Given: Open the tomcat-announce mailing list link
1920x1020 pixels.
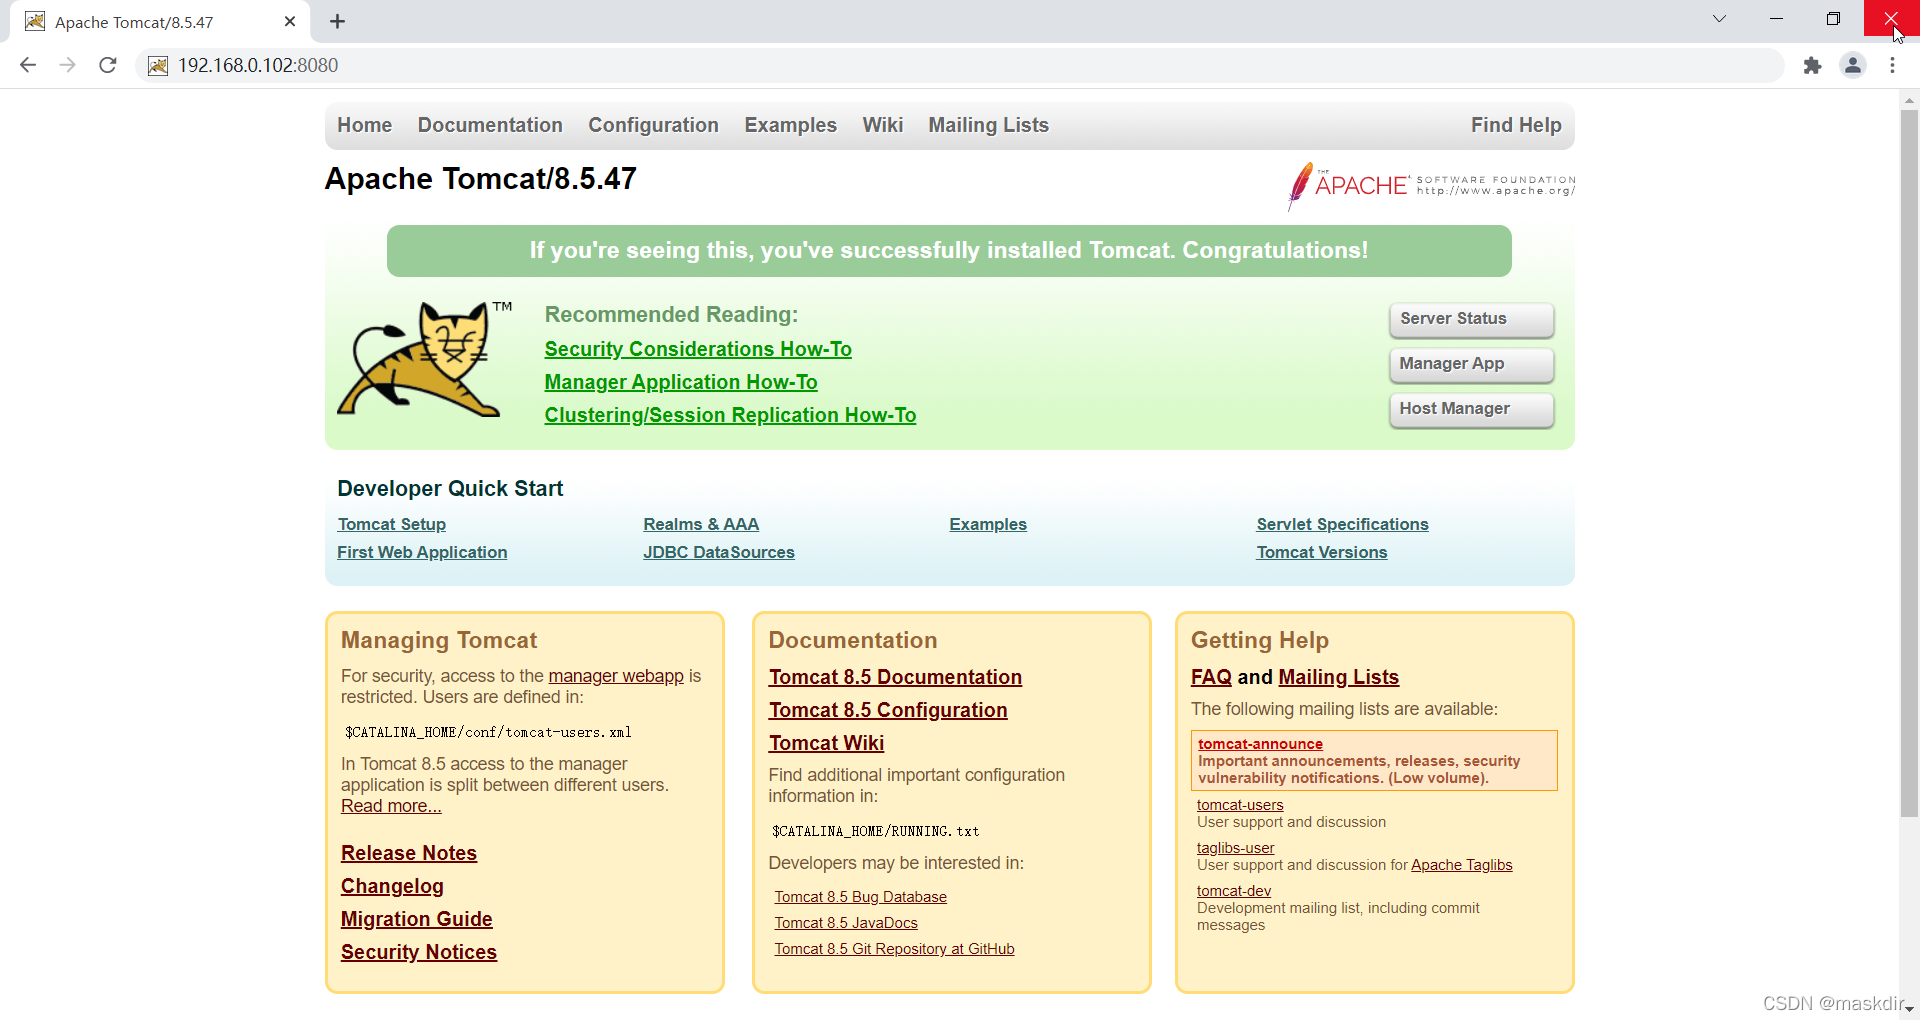Looking at the screenshot, I should point(1260,744).
